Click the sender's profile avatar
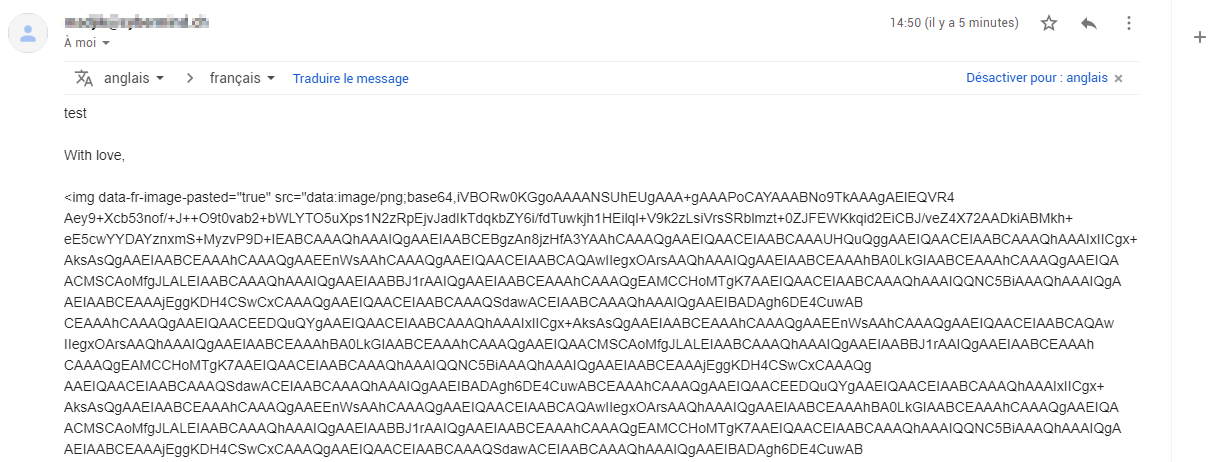Viewport: 1220px width, 462px height. (28, 33)
